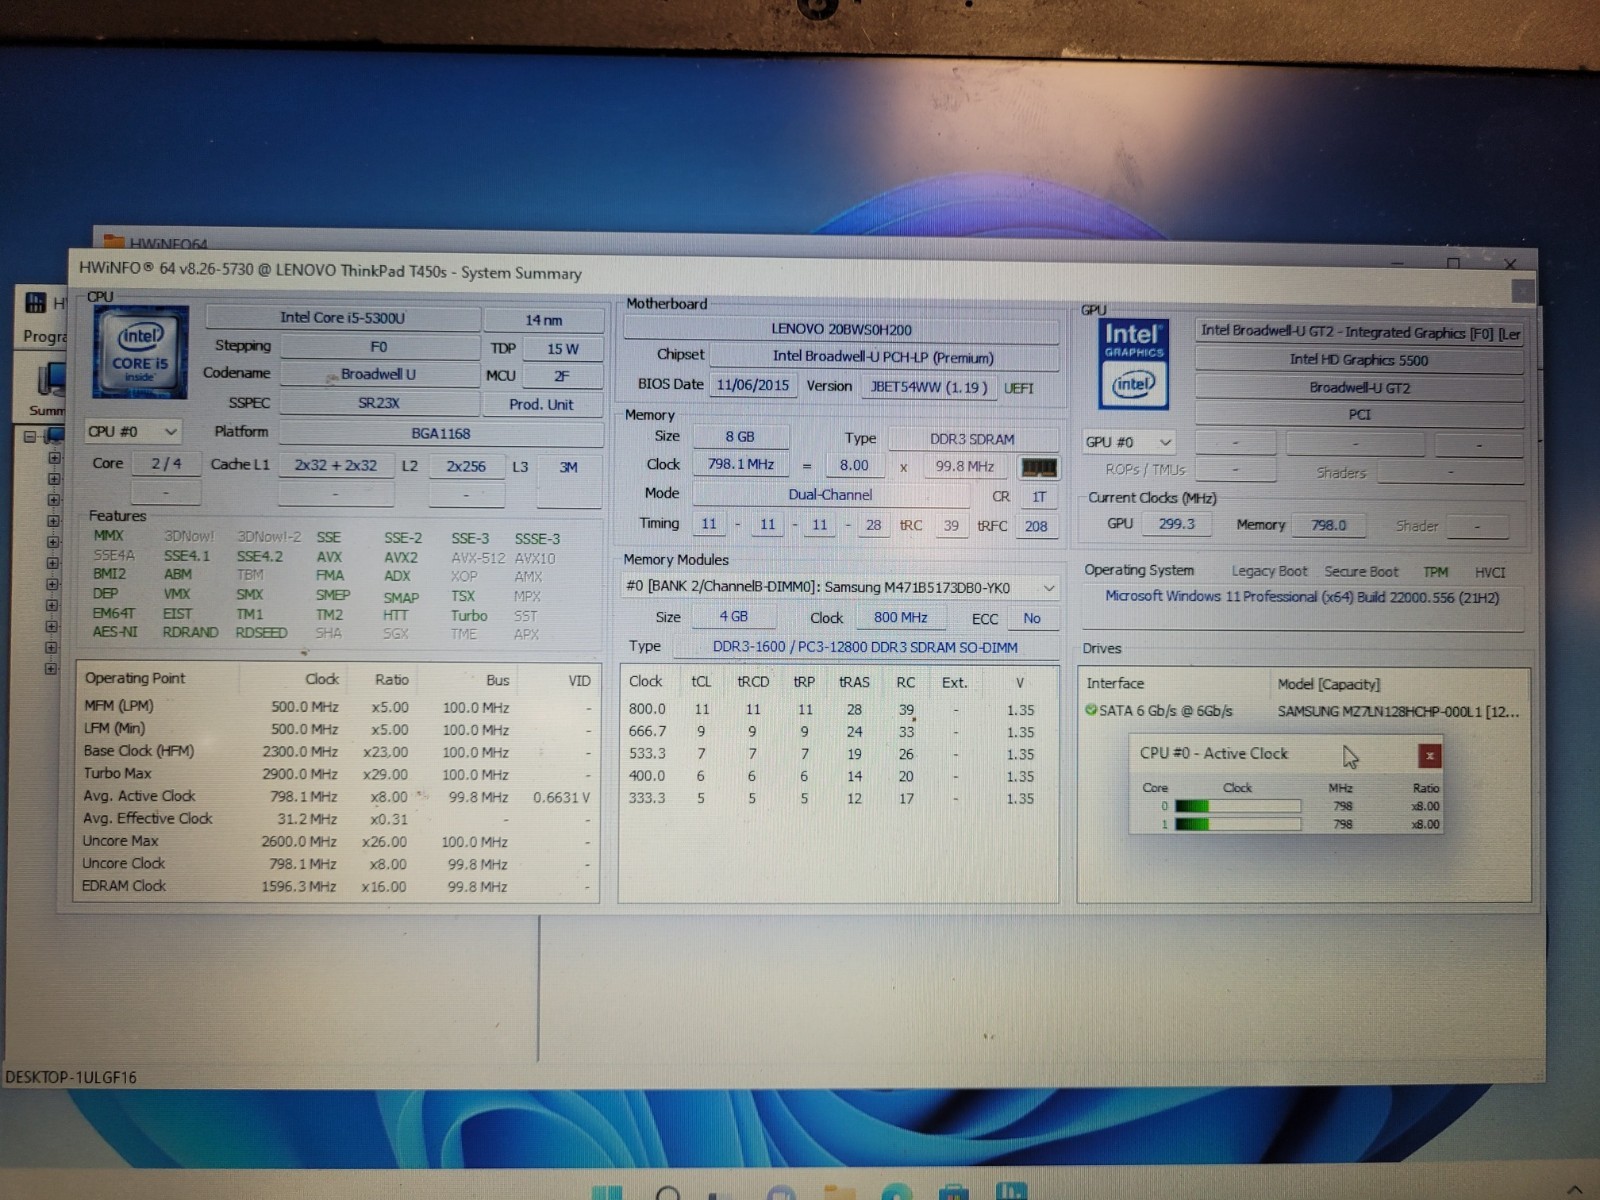Click the Prod. Unit field
Screen dimensions: 1600x1200
[541, 404]
